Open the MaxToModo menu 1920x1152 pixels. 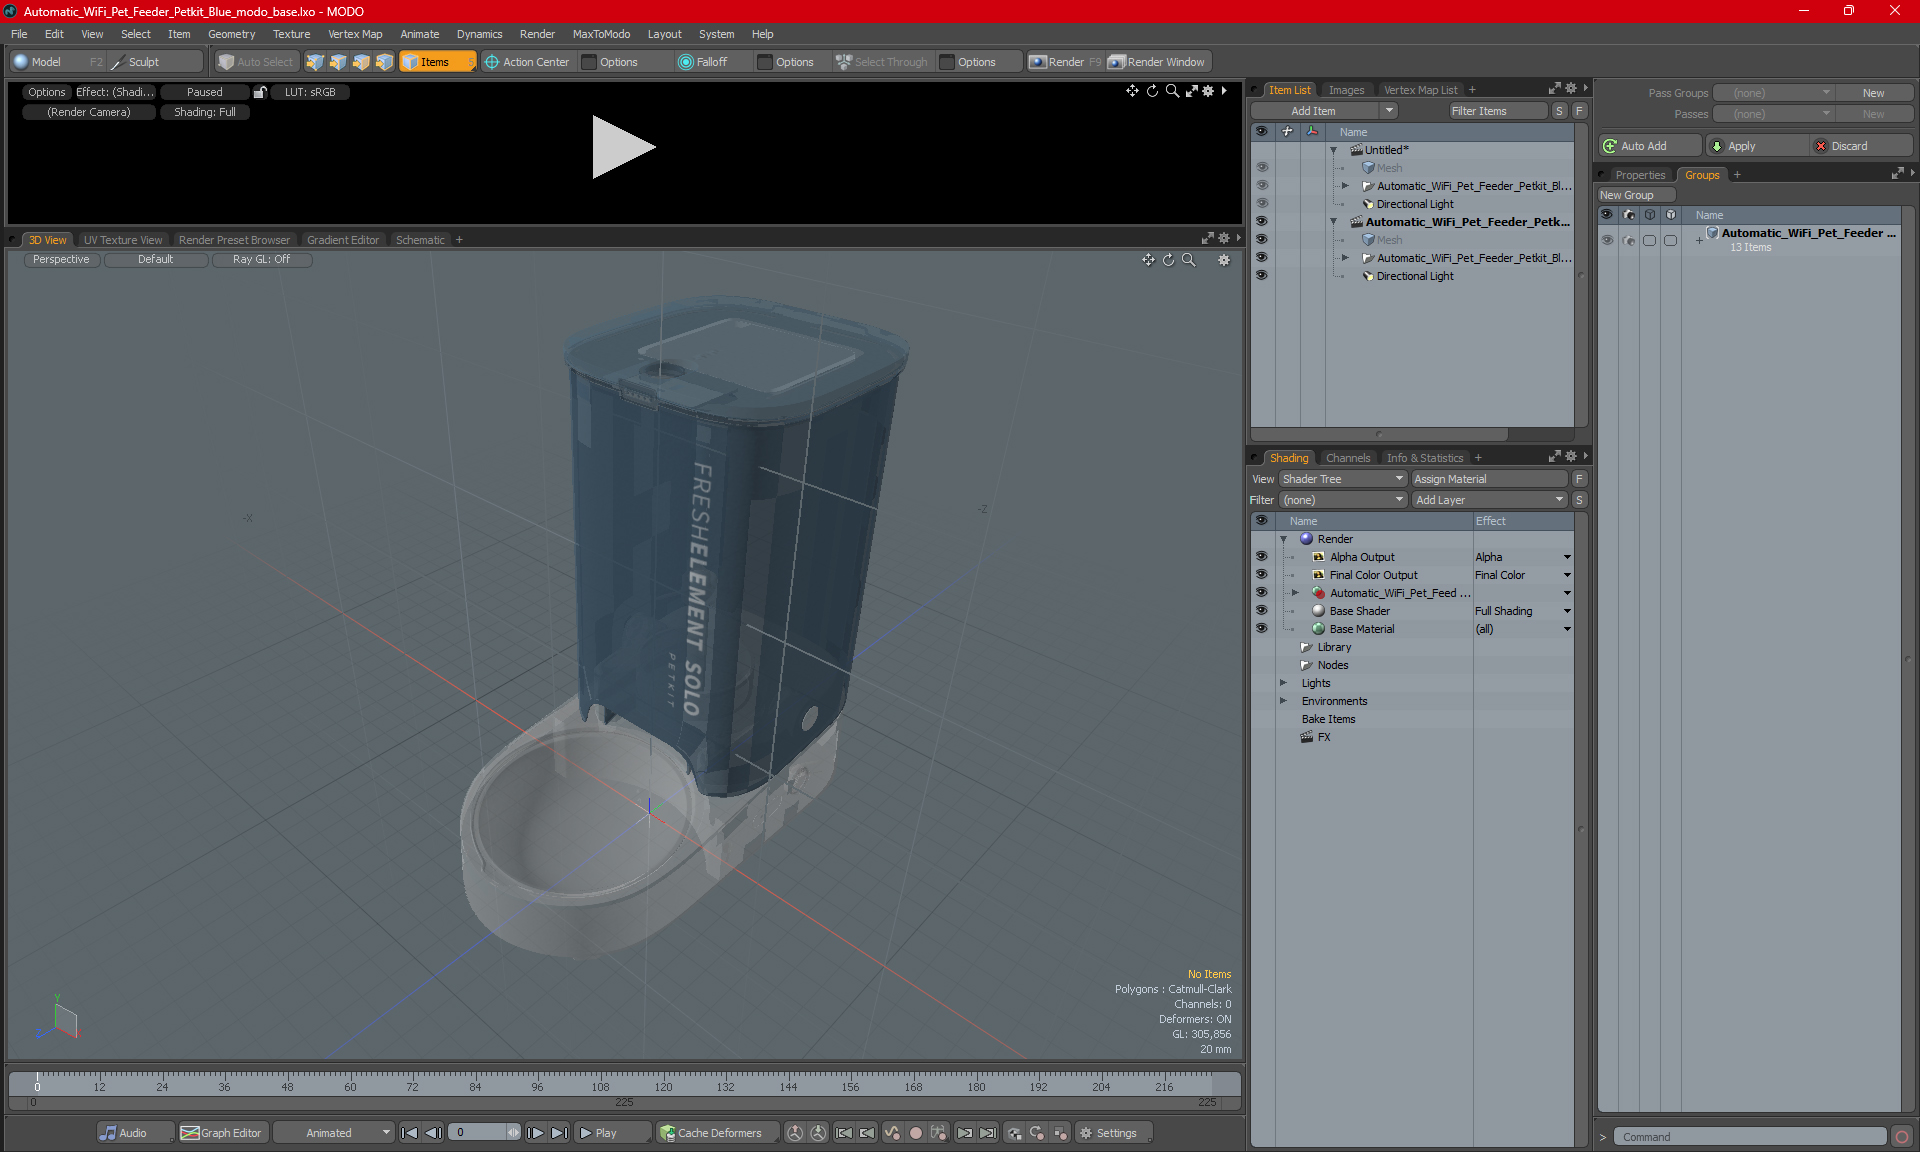[x=601, y=34]
